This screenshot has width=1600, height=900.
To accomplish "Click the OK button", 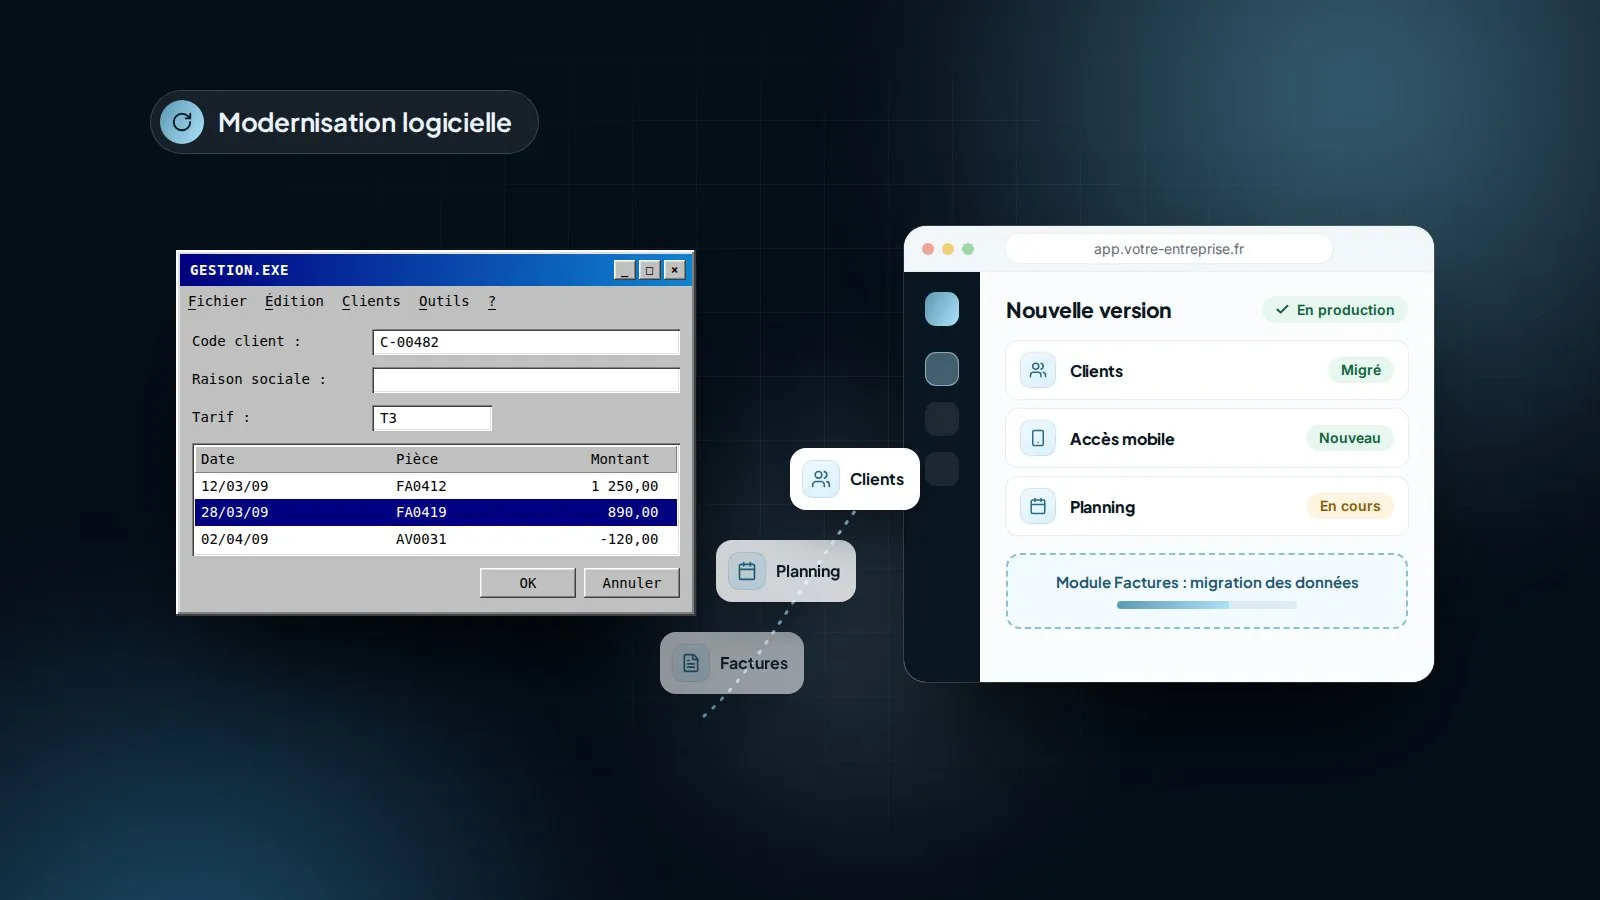I will pyautogui.click(x=528, y=583).
